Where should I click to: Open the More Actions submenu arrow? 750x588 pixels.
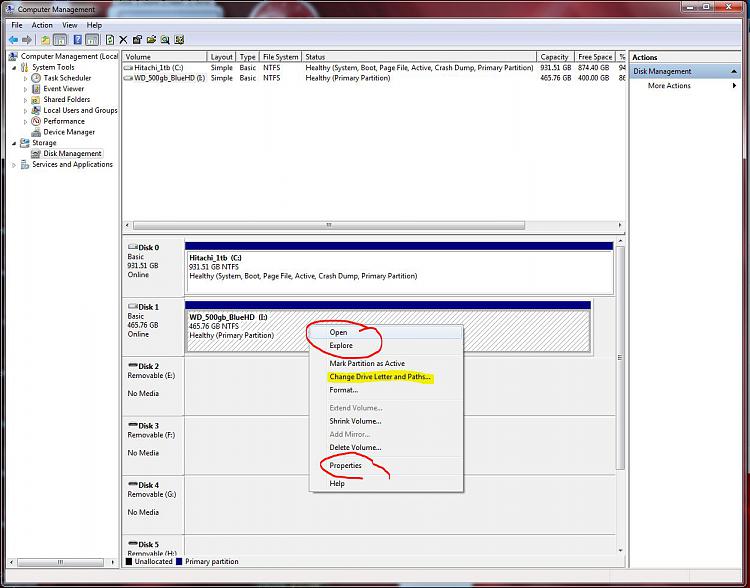pyautogui.click(x=734, y=86)
